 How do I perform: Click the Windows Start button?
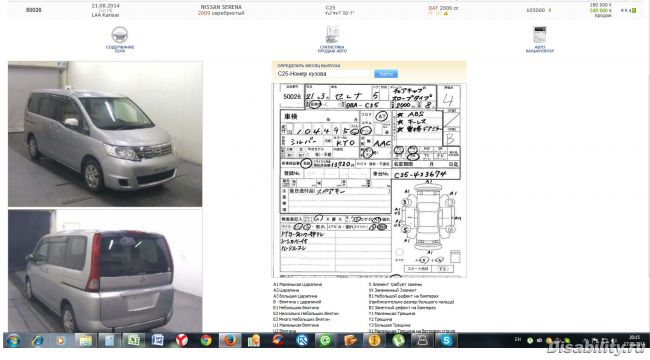13,341
